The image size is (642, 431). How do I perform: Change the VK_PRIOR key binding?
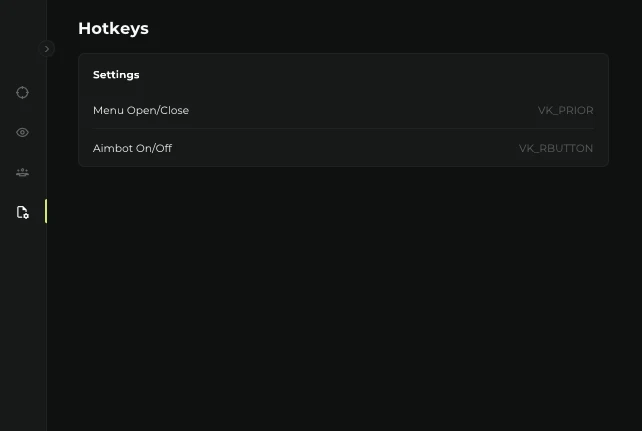click(x=565, y=110)
